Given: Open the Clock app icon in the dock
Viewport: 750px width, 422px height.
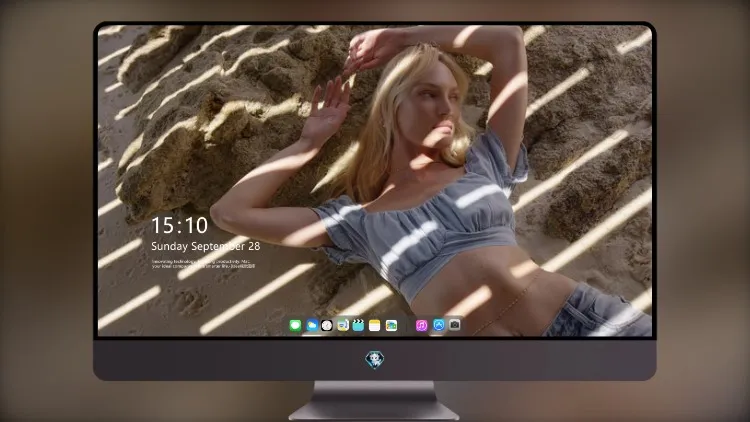Looking at the screenshot, I should click(327, 325).
